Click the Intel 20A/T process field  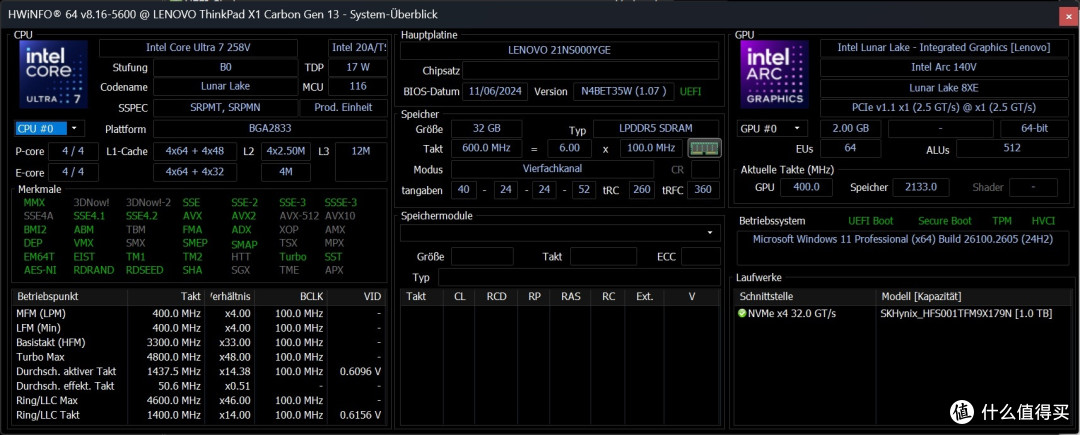(x=357, y=47)
